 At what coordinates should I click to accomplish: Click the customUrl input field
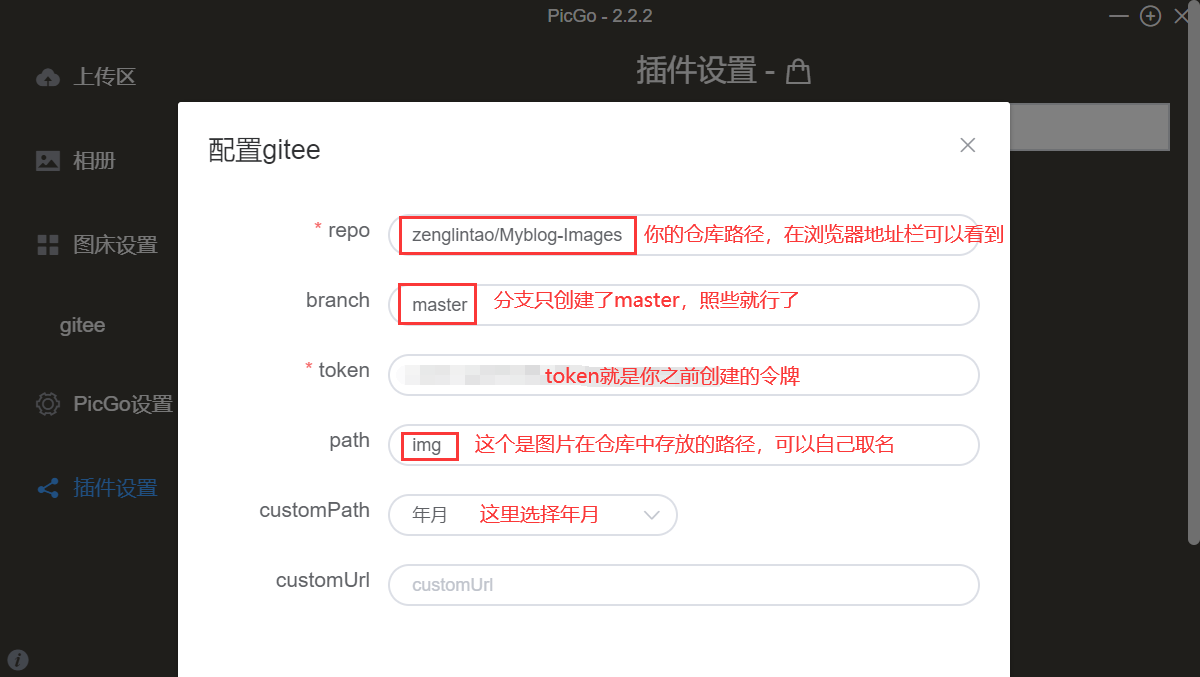683,585
